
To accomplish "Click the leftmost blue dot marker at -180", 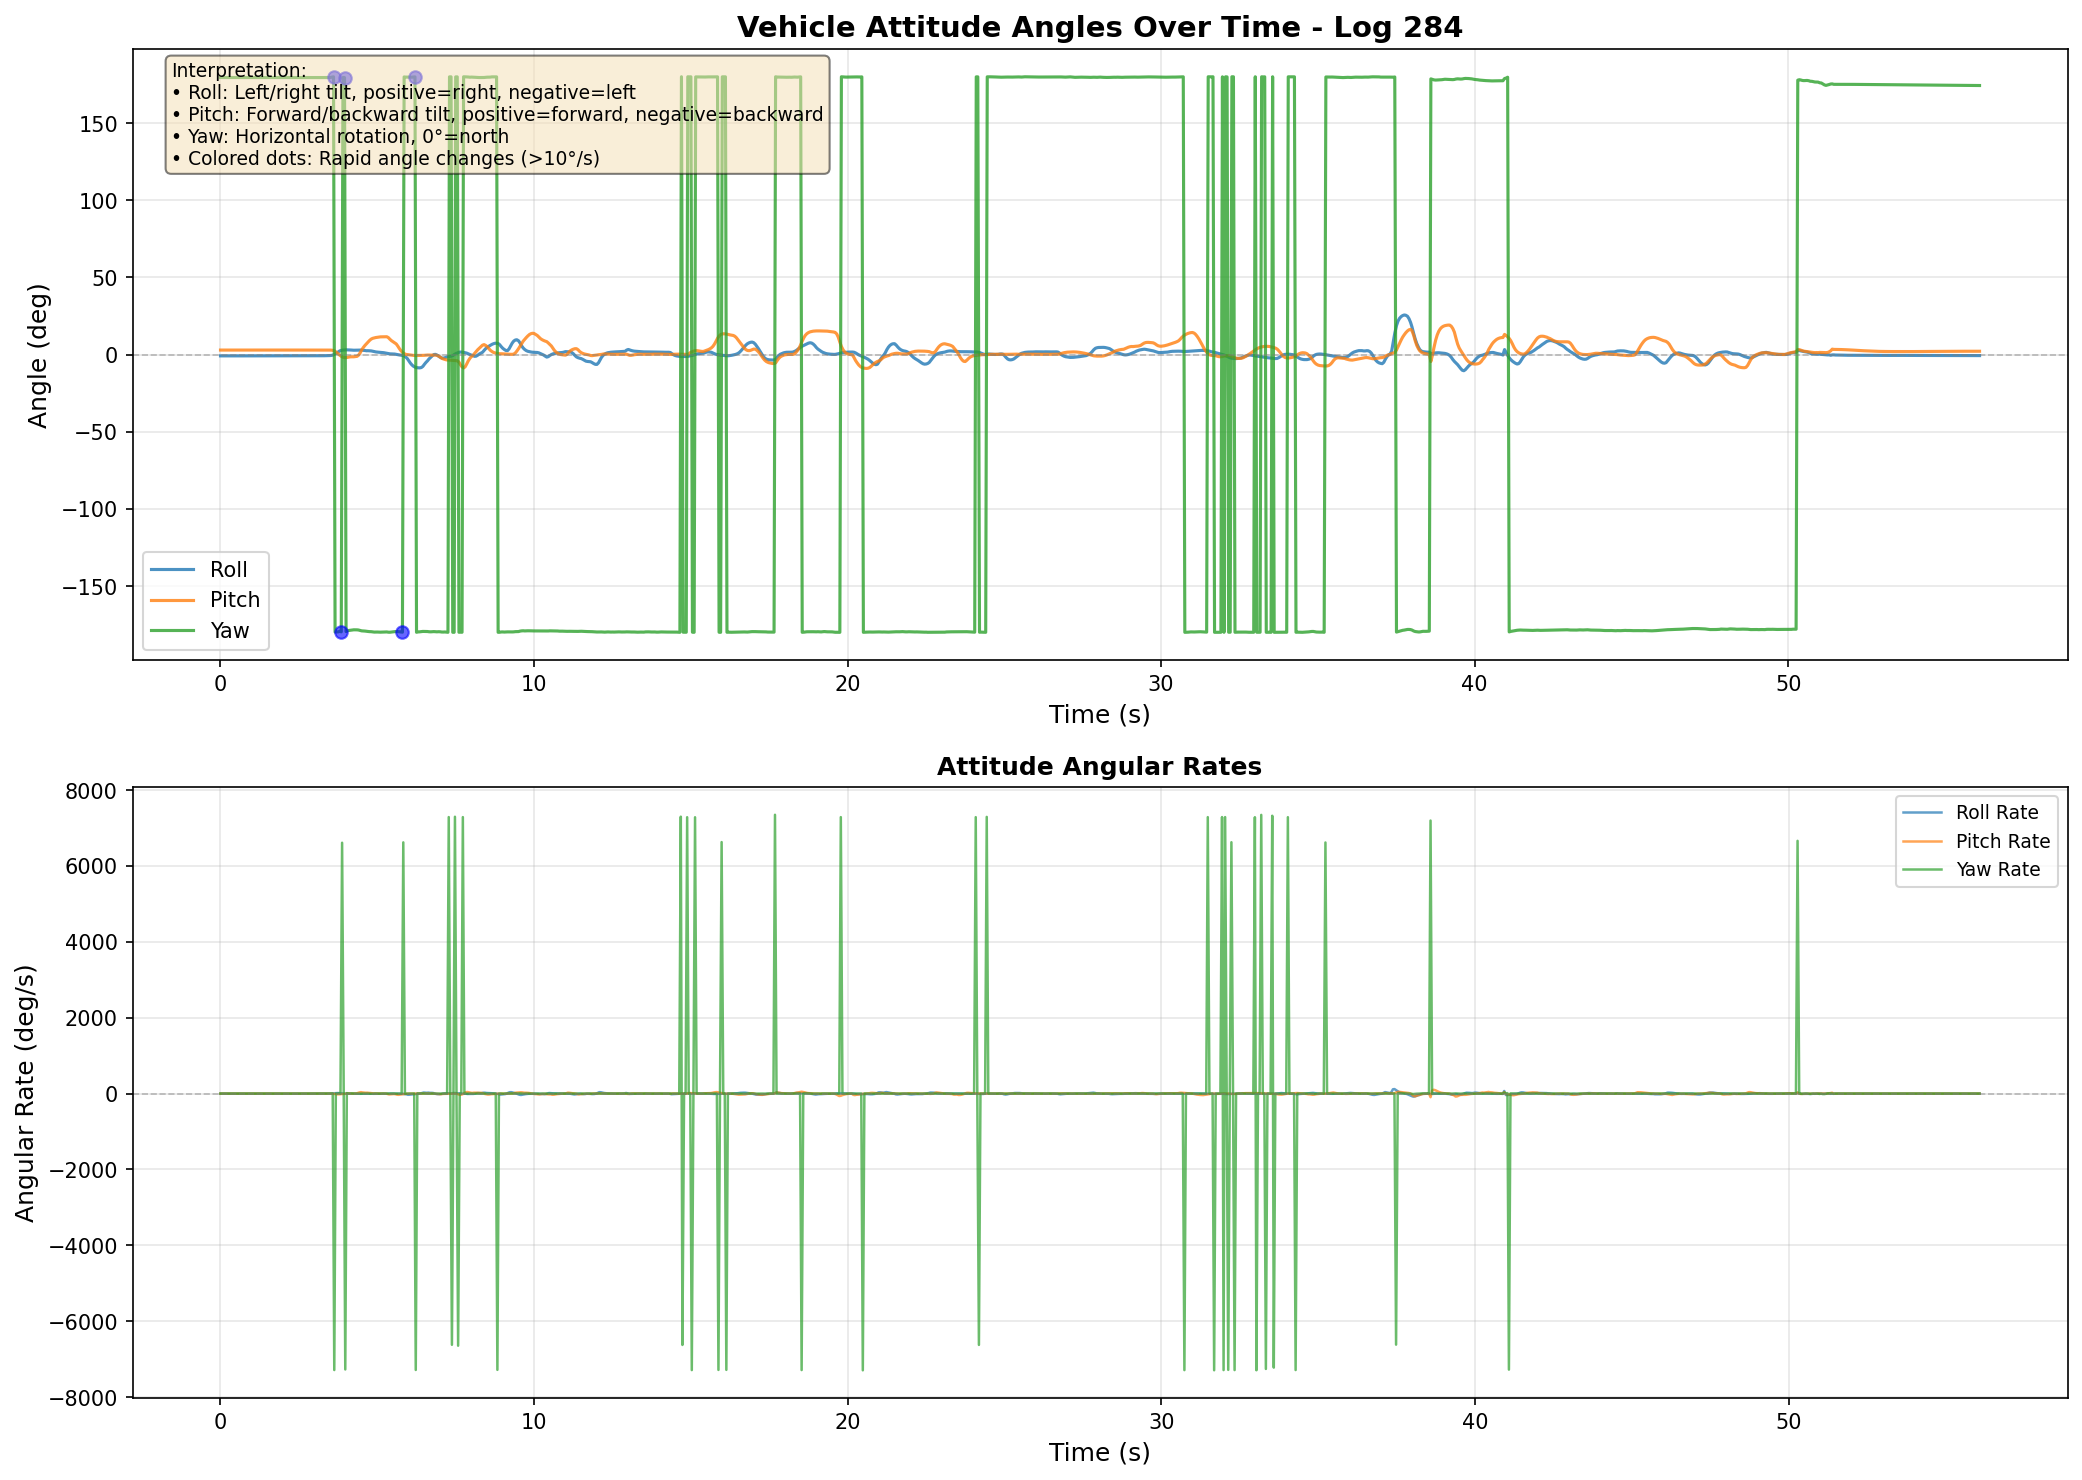I will coord(341,632).
